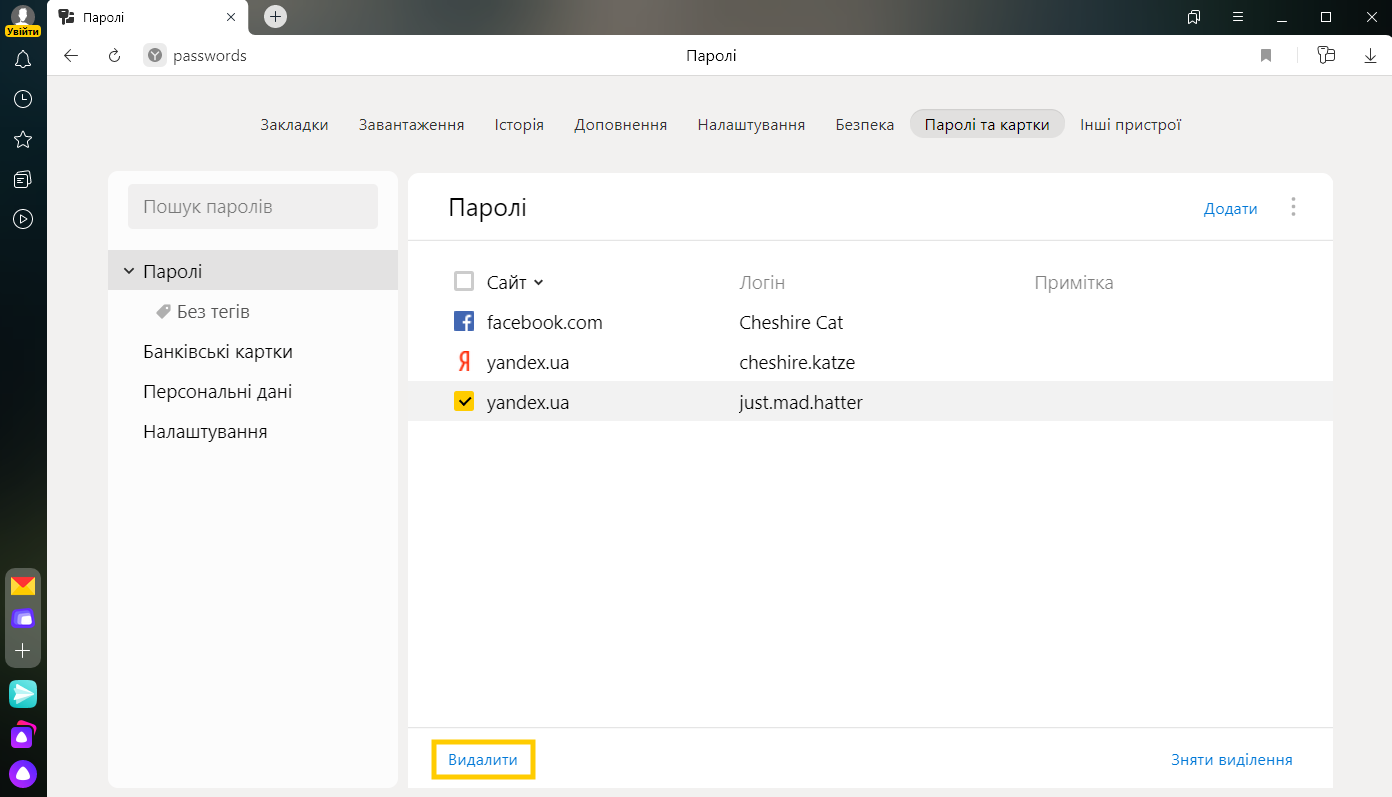The height and width of the screenshot is (797, 1392).
Task: Switch to the Налаштування top tab
Action: [751, 125]
